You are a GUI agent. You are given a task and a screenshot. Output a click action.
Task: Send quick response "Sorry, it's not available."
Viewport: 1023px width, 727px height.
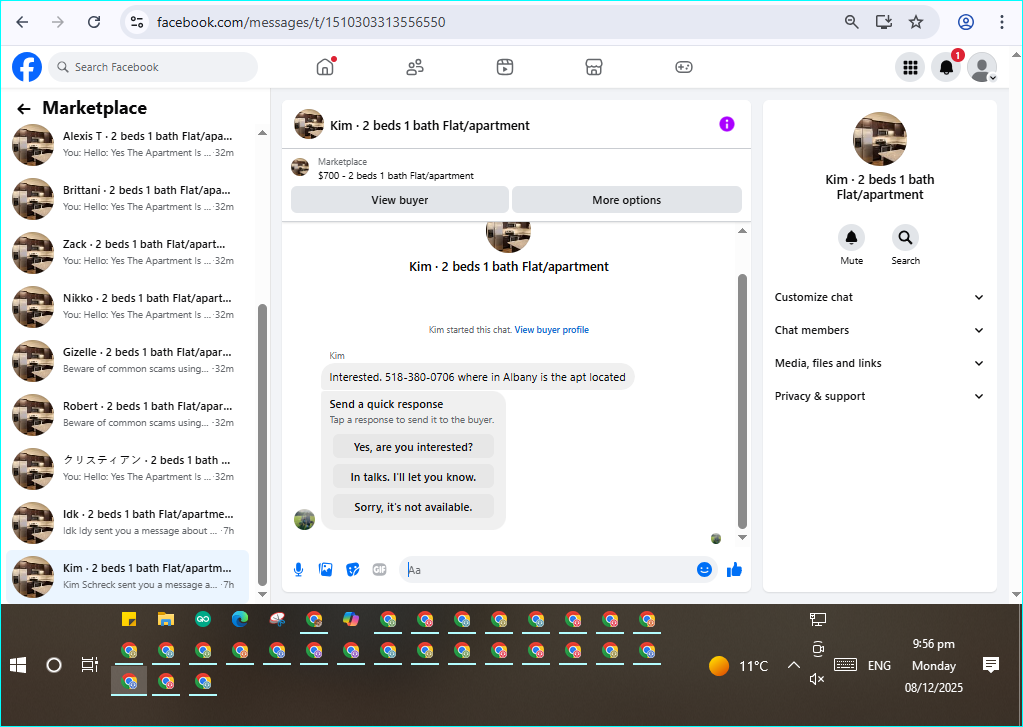click(x=413, y=507)
